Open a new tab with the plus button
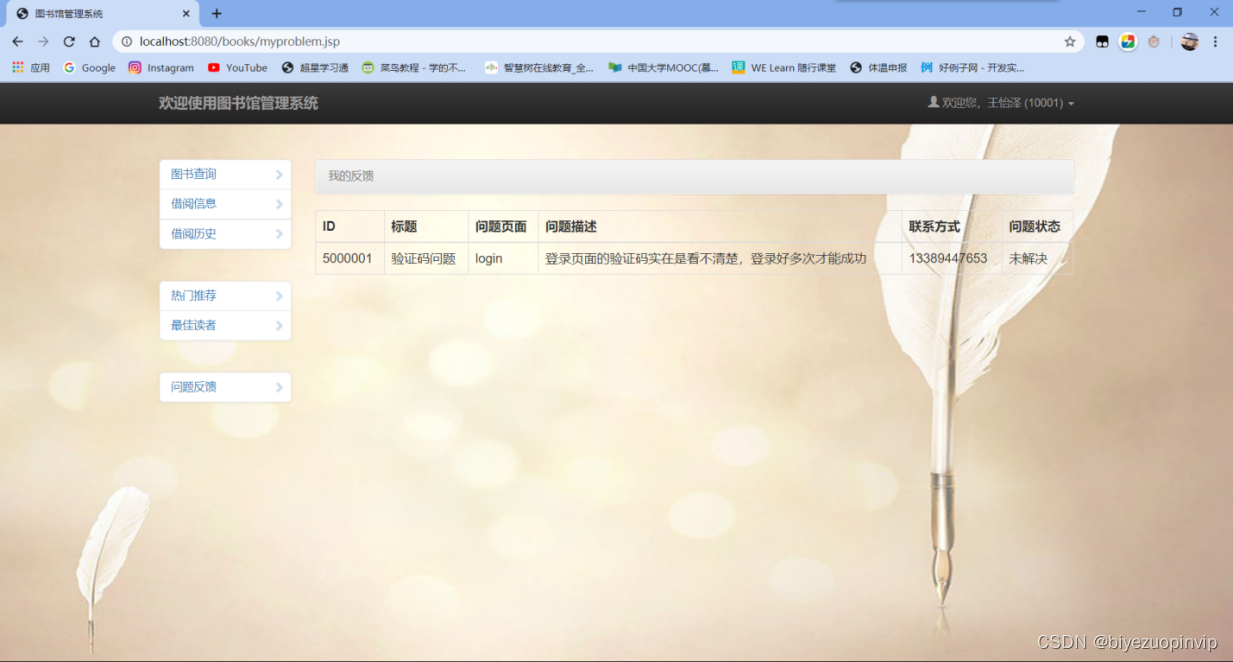1233x662 pixels. (x=214, y=14)
